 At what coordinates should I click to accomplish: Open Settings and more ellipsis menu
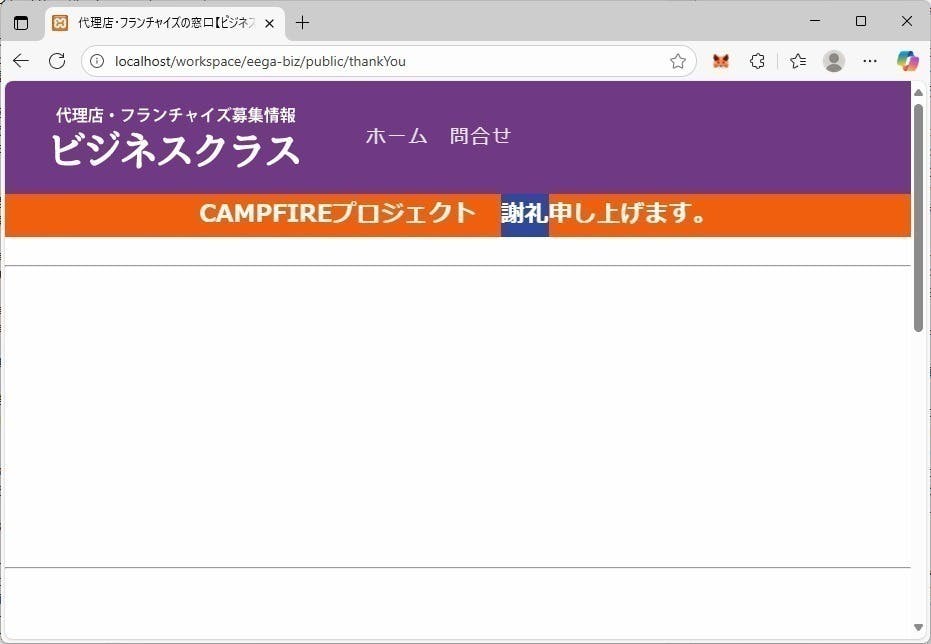870,61
